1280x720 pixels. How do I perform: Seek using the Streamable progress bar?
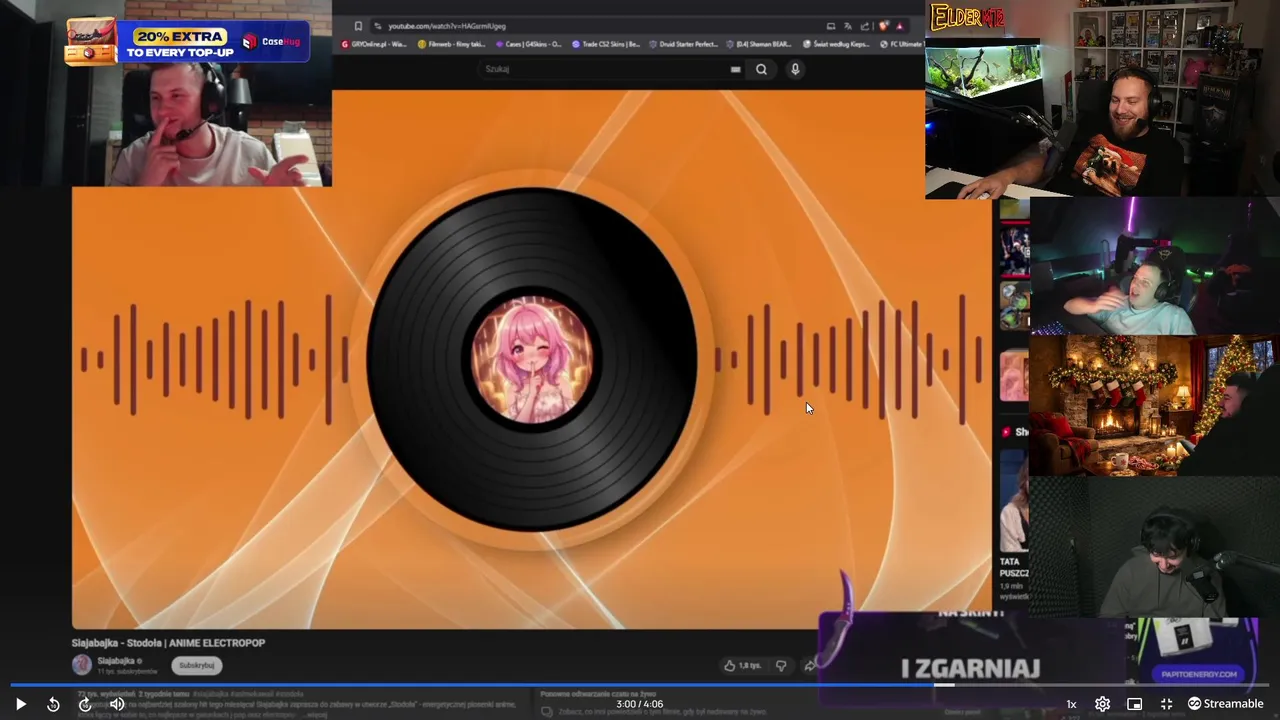pyautogui.click(x=640, y=686)
